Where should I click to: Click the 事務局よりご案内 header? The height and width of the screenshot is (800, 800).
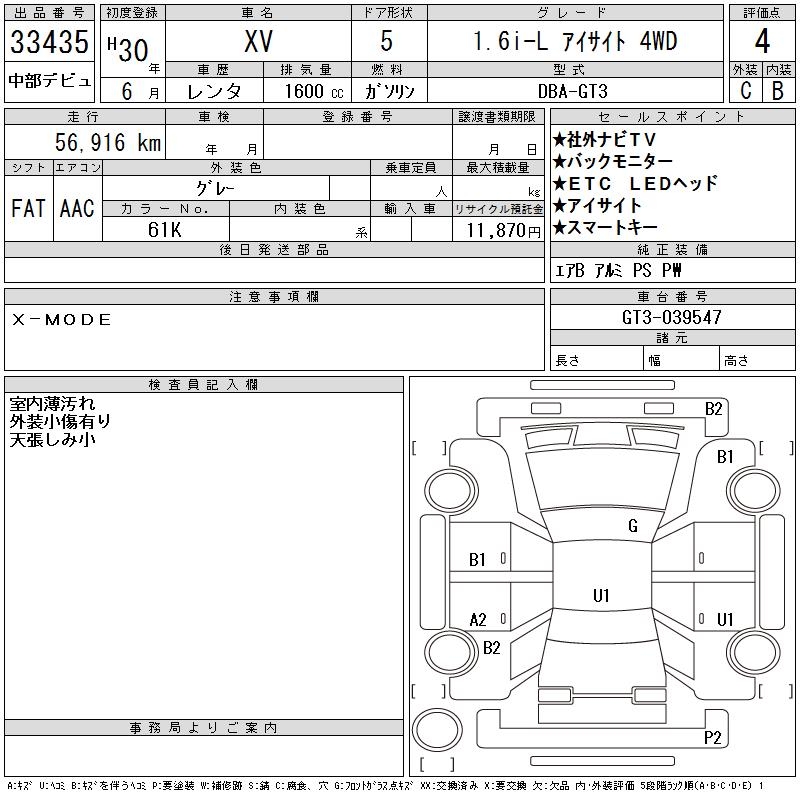click(204, 728)
